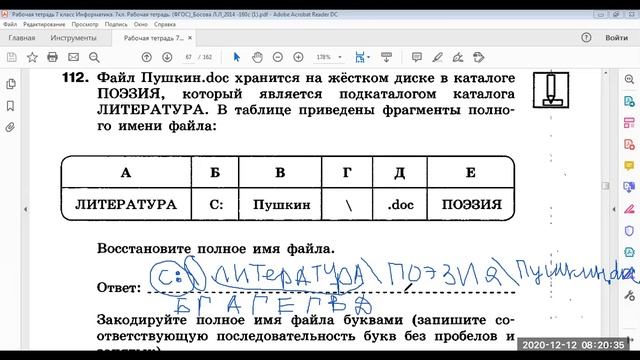Click the share or stamp icon
This screenshot has width=640, height=360.
coord(478,57)
